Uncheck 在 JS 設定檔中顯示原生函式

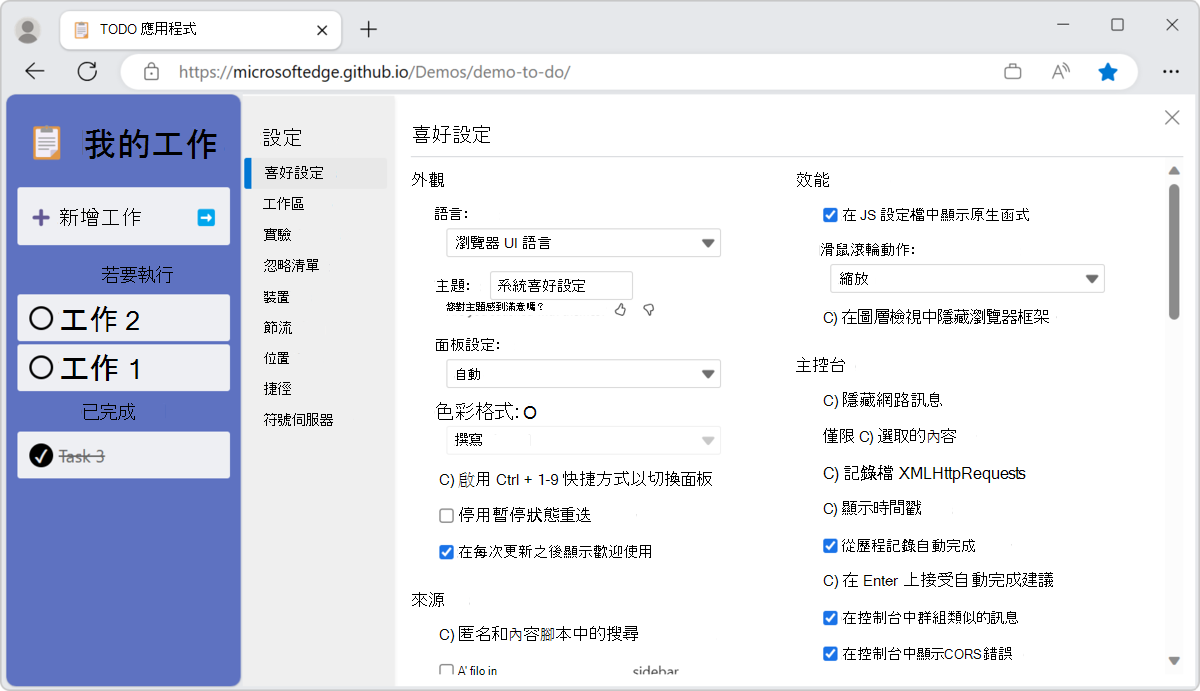[830, 215]
